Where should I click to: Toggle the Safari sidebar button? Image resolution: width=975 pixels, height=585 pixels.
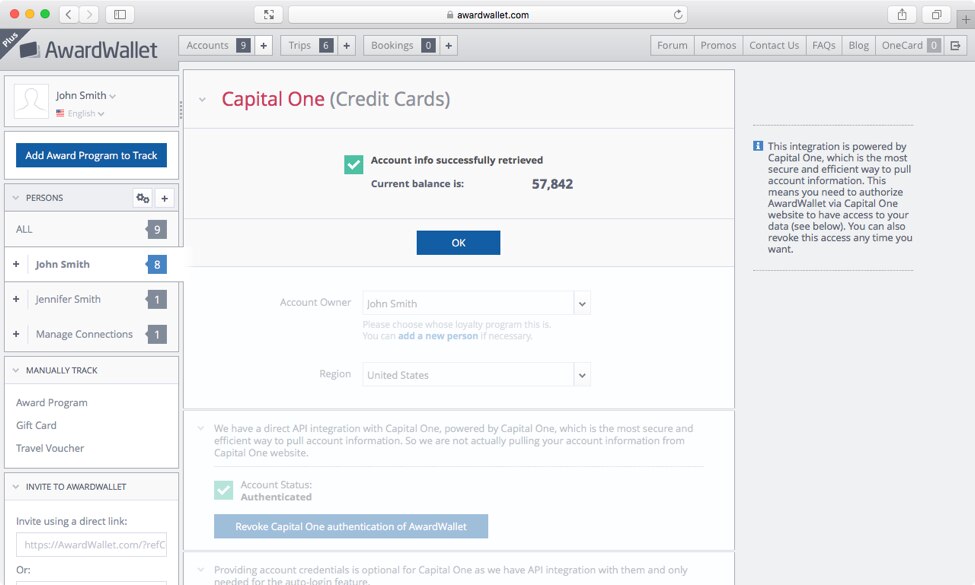[x=120, y=14]
